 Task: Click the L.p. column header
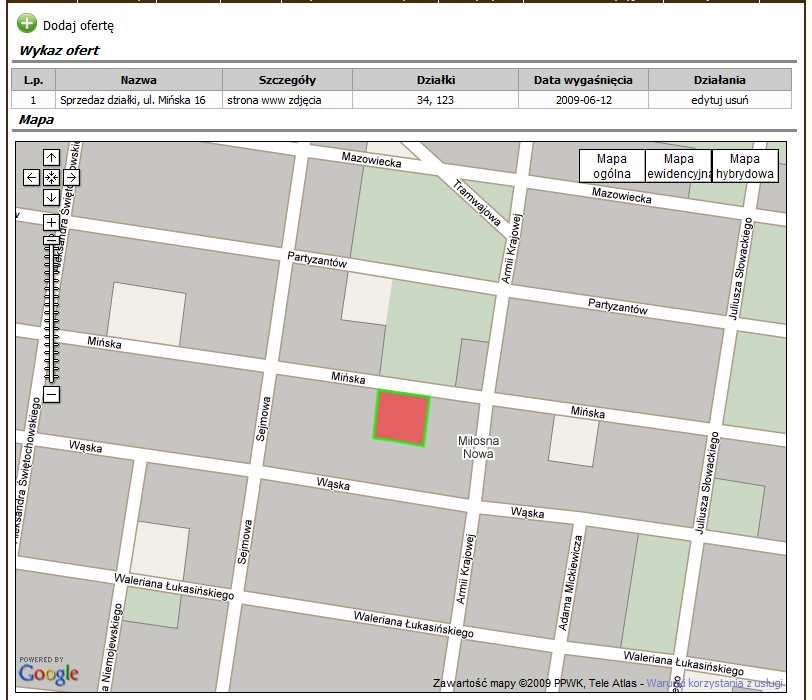point(34,80)
